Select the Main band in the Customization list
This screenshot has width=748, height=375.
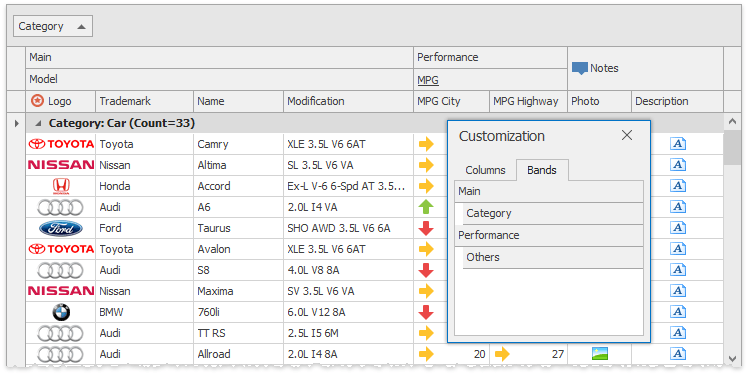click(x=549, y=191)
